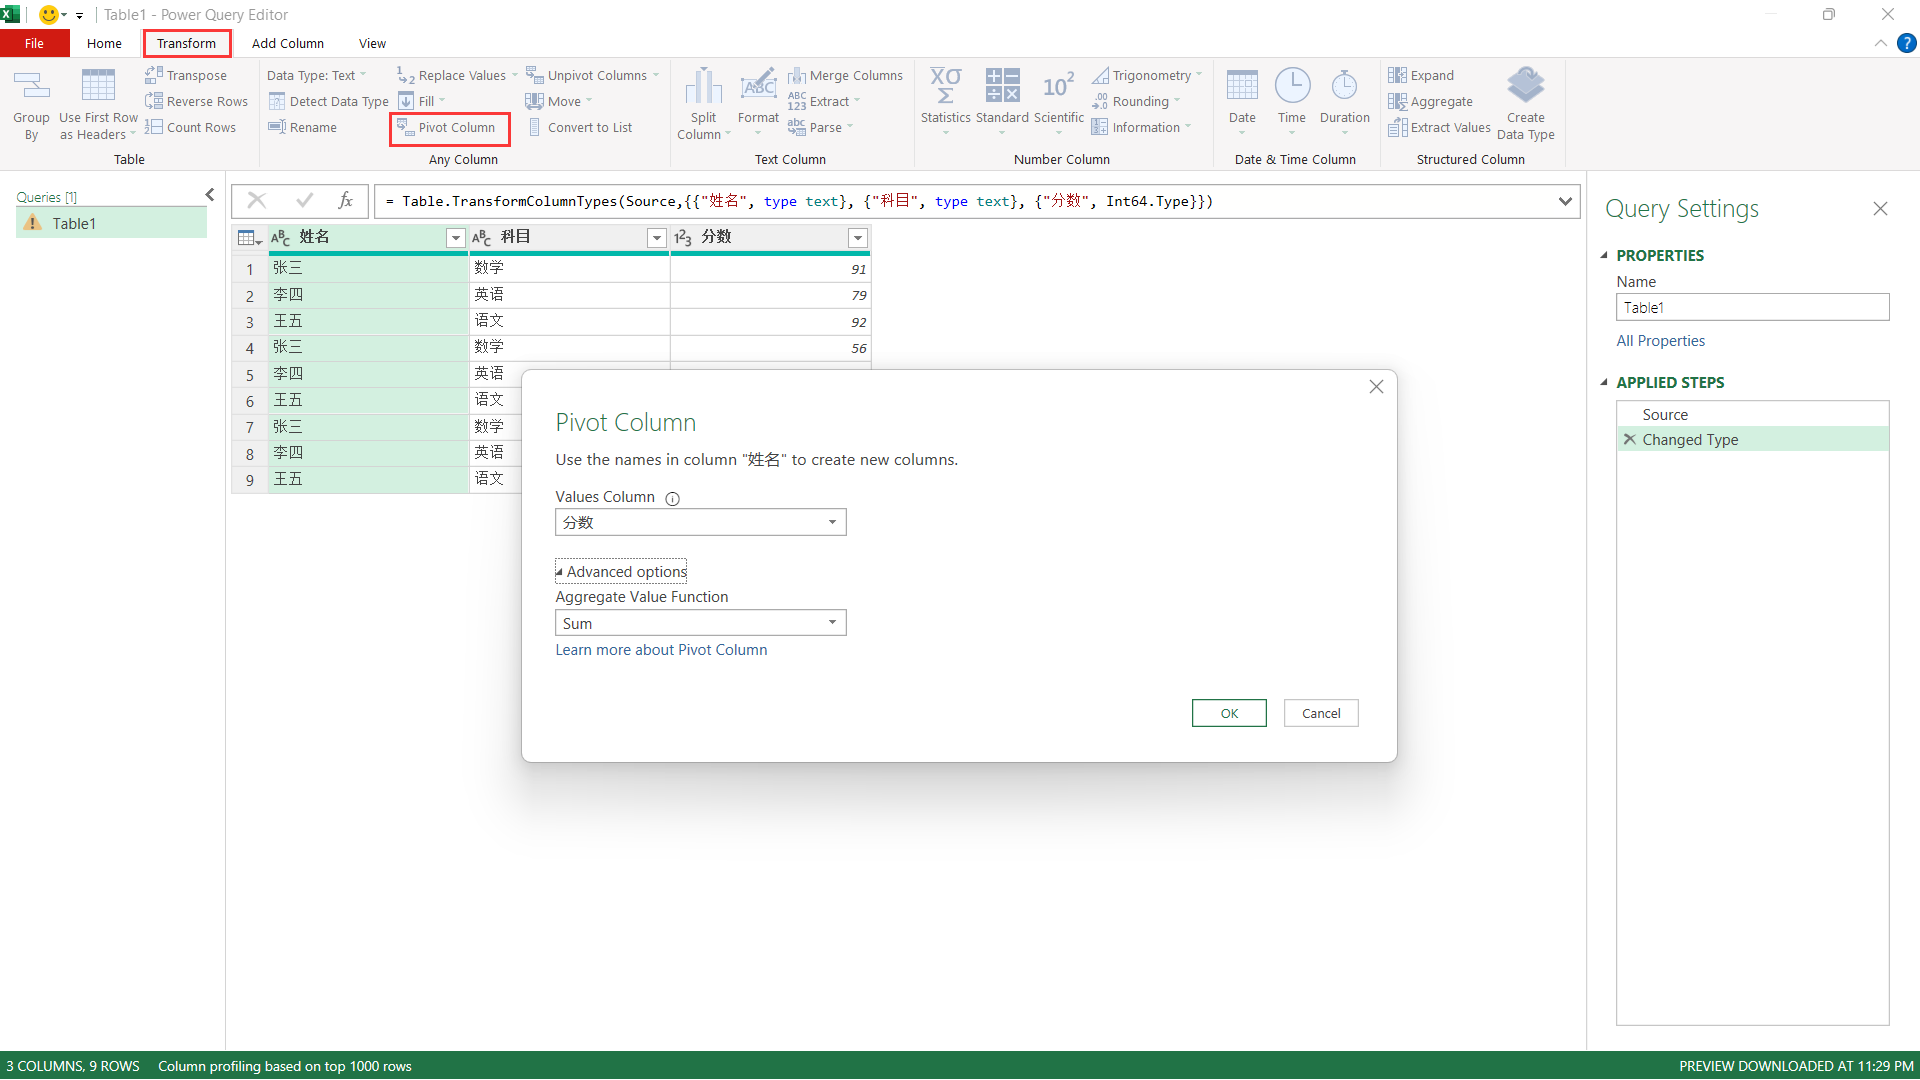The height and width of the screenshot is (1080, 1920).
Task: Collapse the Queries pane with the arrow
Action: pos(209,195)
